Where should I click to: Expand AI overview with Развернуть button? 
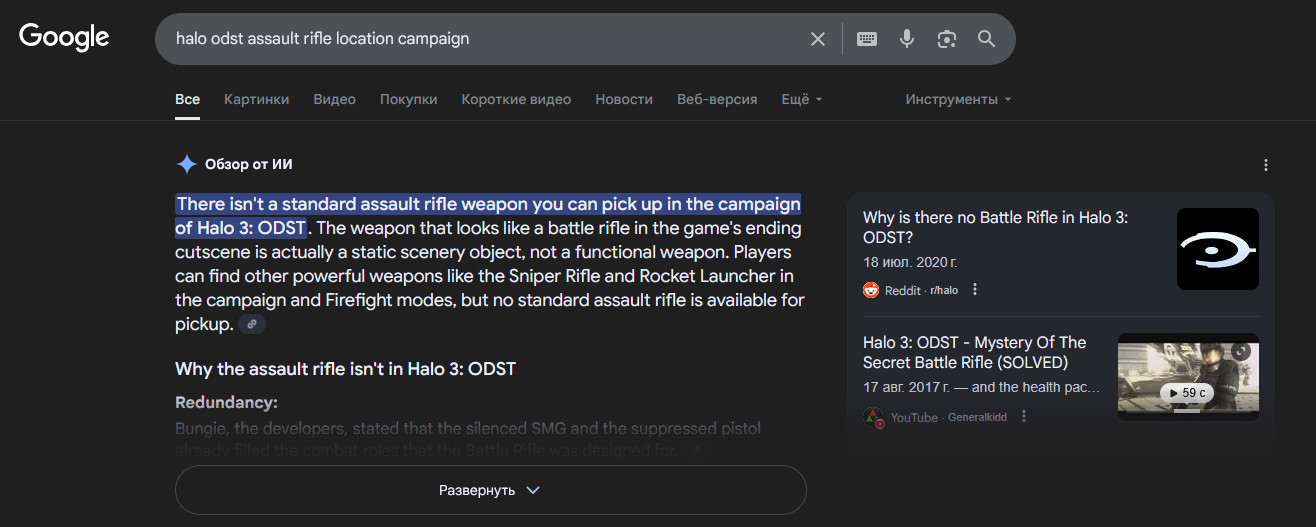pyautogui.click(x=490, y=490)
